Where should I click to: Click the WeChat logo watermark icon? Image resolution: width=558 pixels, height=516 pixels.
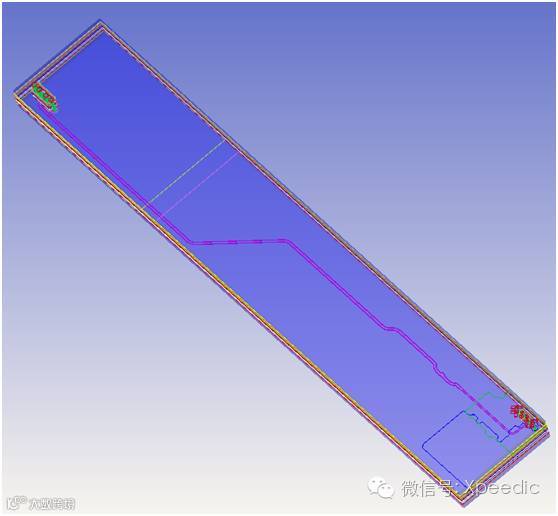pos(381,486)
